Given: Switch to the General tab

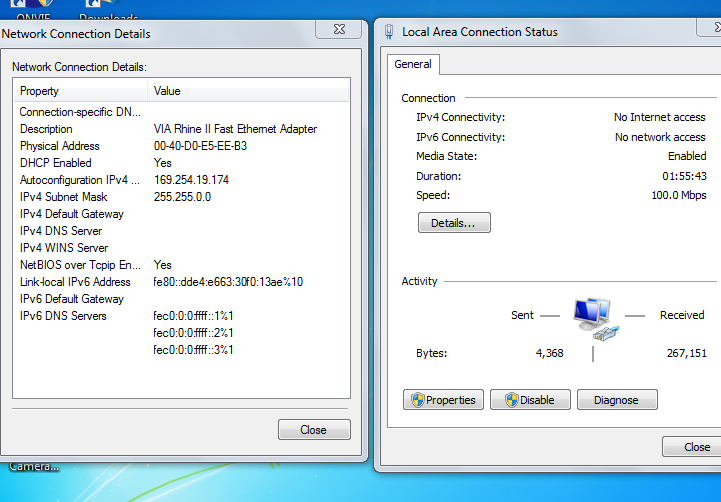Looking at the screenshot, I should (x=413, y=64).
